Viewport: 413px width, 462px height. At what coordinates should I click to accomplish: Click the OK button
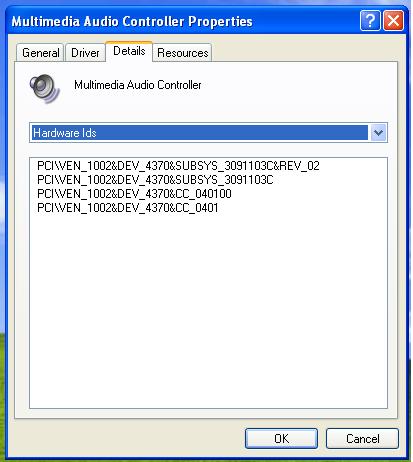click(281, 439)
